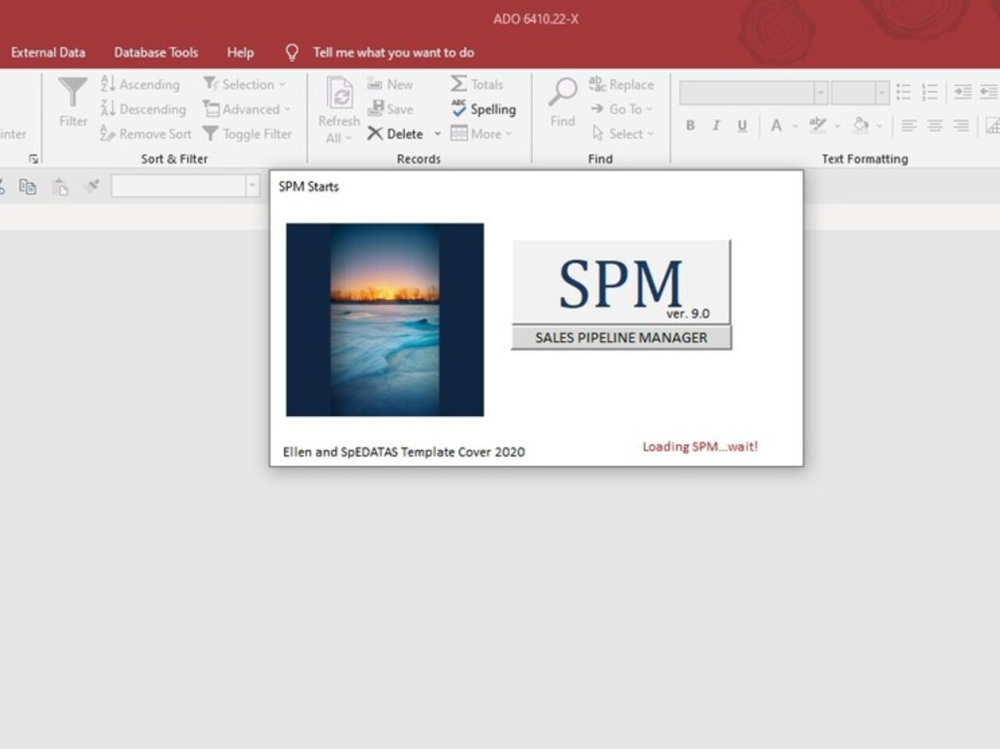
Task: Open the More records dropdown
Action: pos(482,134)
